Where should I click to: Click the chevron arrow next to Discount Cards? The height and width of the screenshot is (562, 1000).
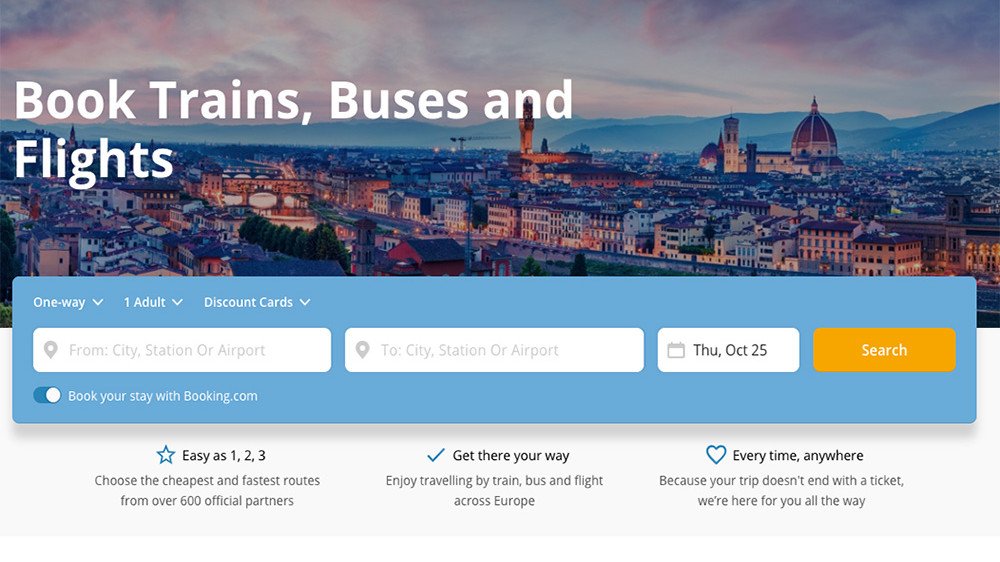(305, 302)
